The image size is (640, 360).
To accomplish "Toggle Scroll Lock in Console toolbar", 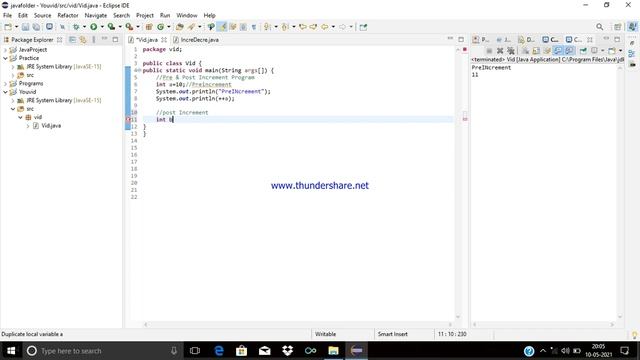I will coord(536,51).
